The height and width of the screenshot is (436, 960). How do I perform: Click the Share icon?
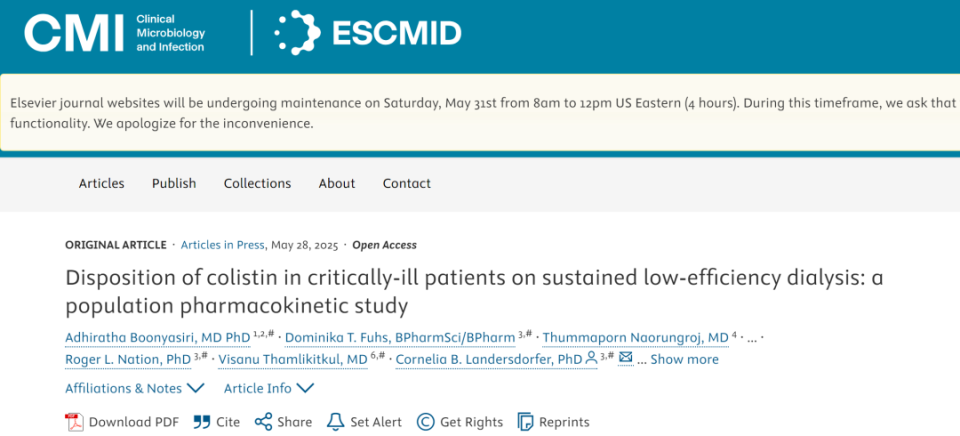[x=264, y=422]
